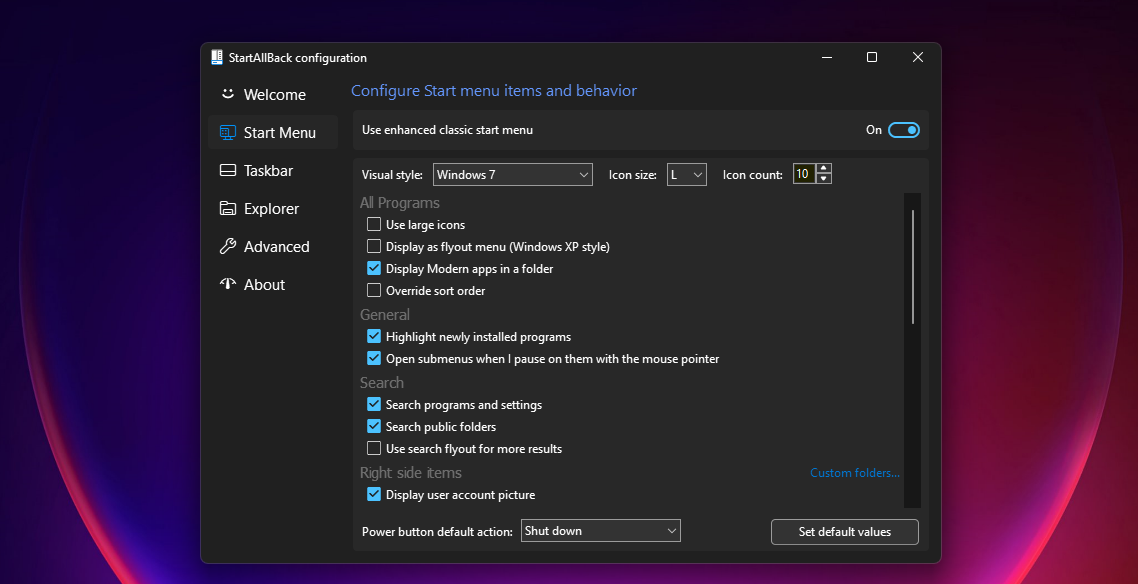Click Set default values button
Screen dimensions: 1138x584
click(845, 532)
